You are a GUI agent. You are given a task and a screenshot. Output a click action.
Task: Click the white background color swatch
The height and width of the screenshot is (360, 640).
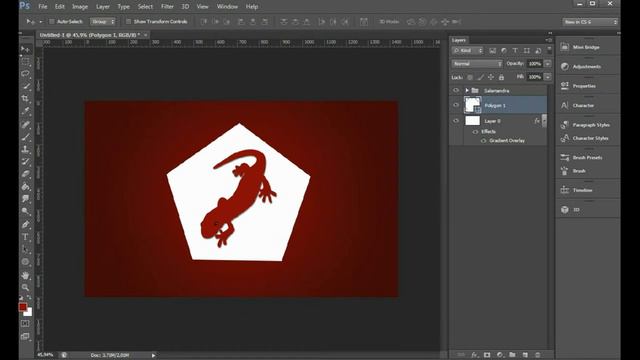(29, 312)
